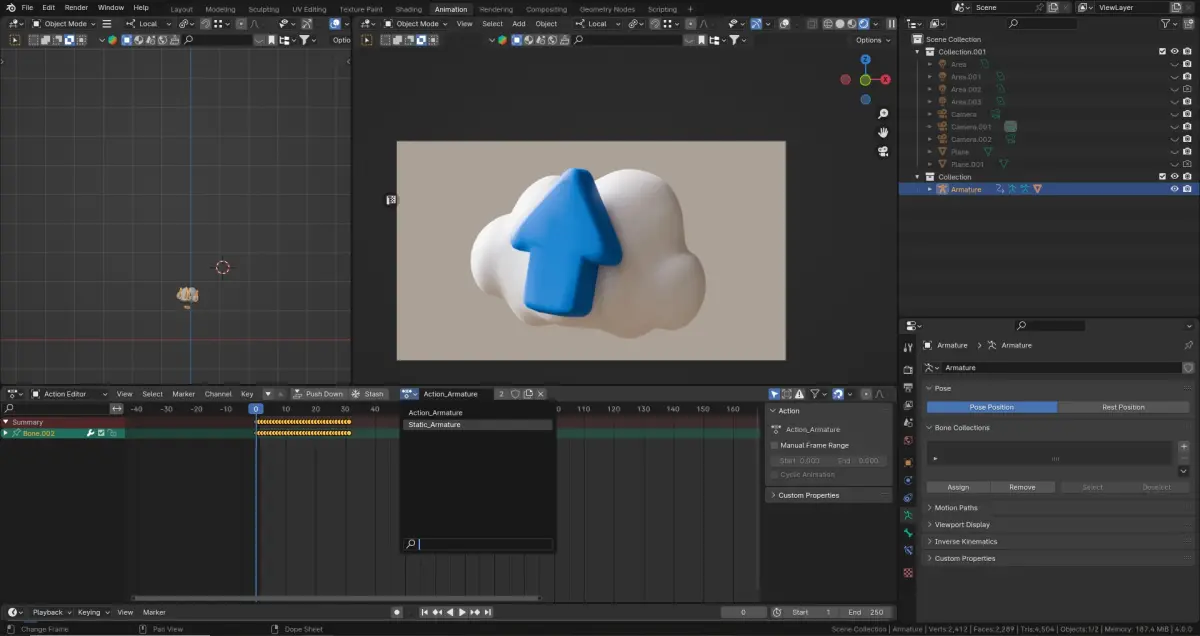Viewport: 1200px width, 636px height.
Task: Open the View Layer properties tab
Action: click(908, 405)
